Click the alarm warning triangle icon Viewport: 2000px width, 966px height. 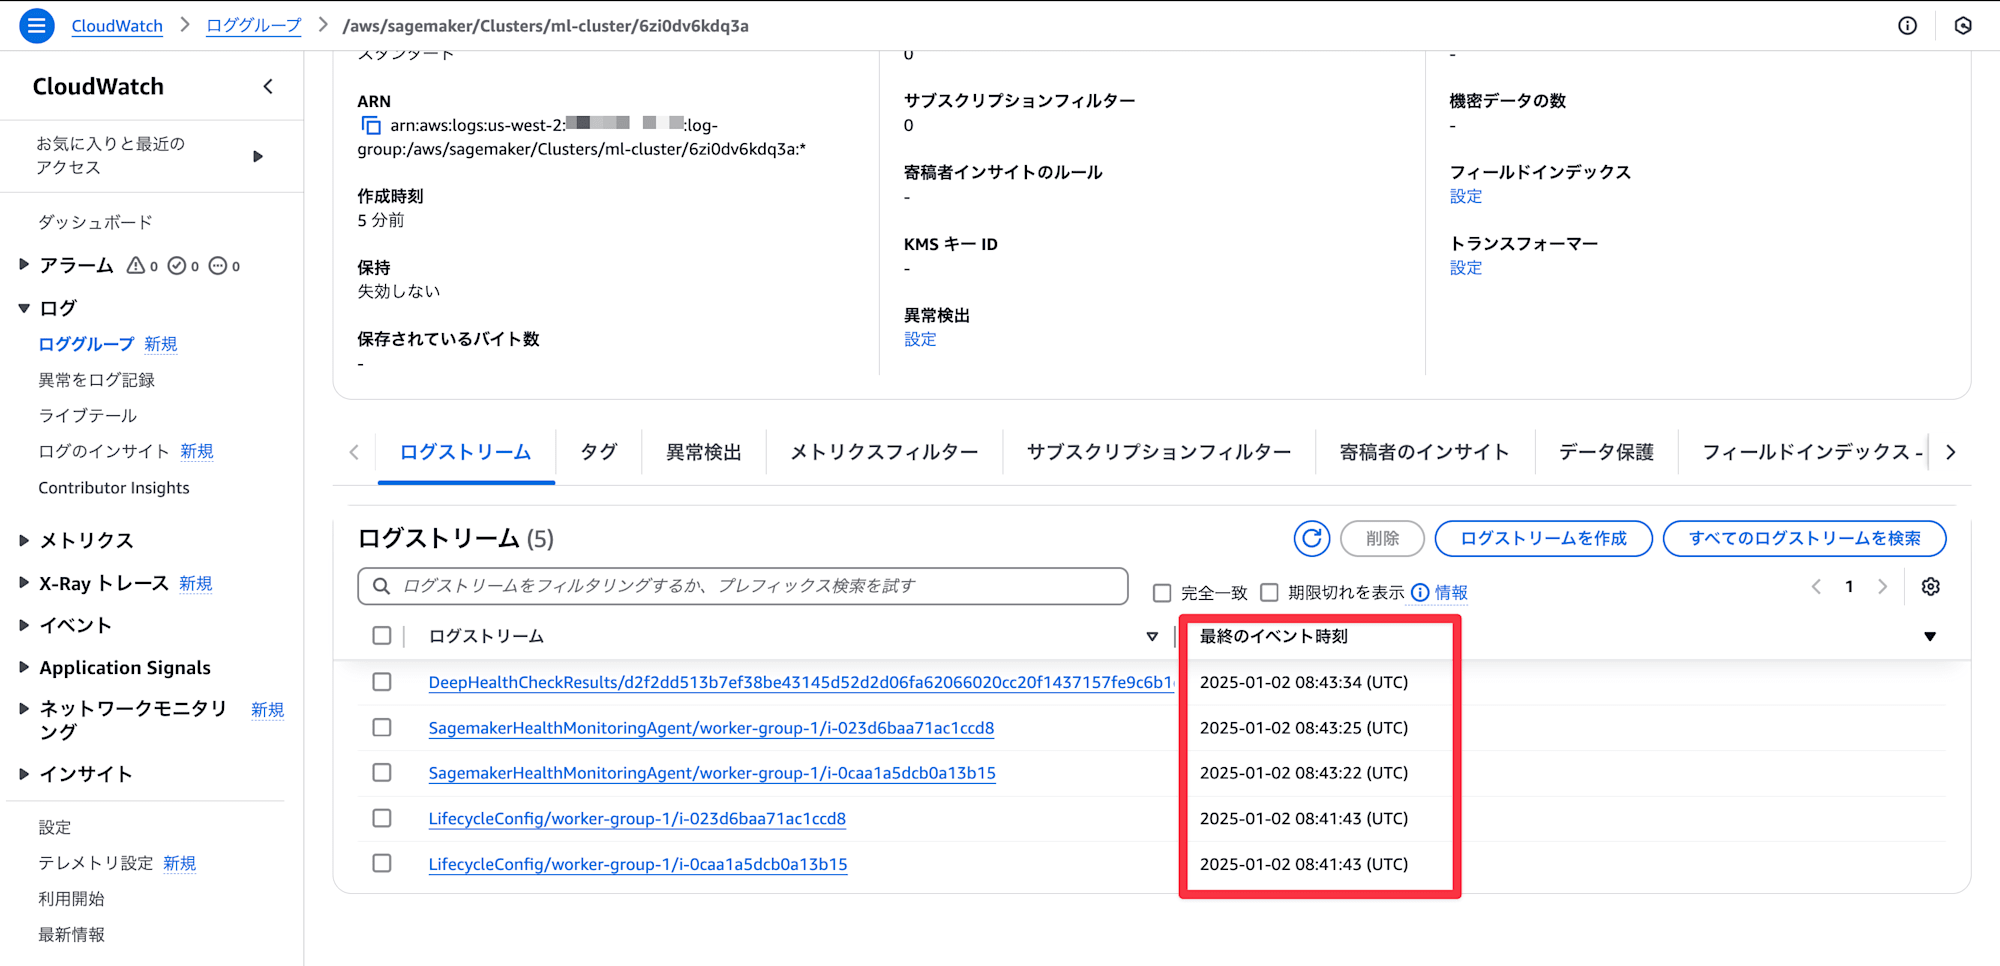(136, 266)
